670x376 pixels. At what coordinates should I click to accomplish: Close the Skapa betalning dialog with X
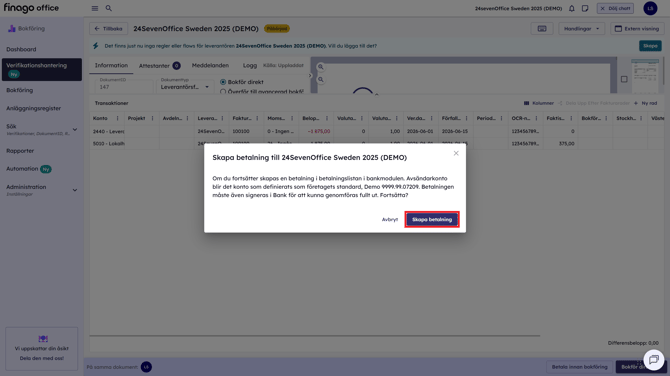pos(456,153)
